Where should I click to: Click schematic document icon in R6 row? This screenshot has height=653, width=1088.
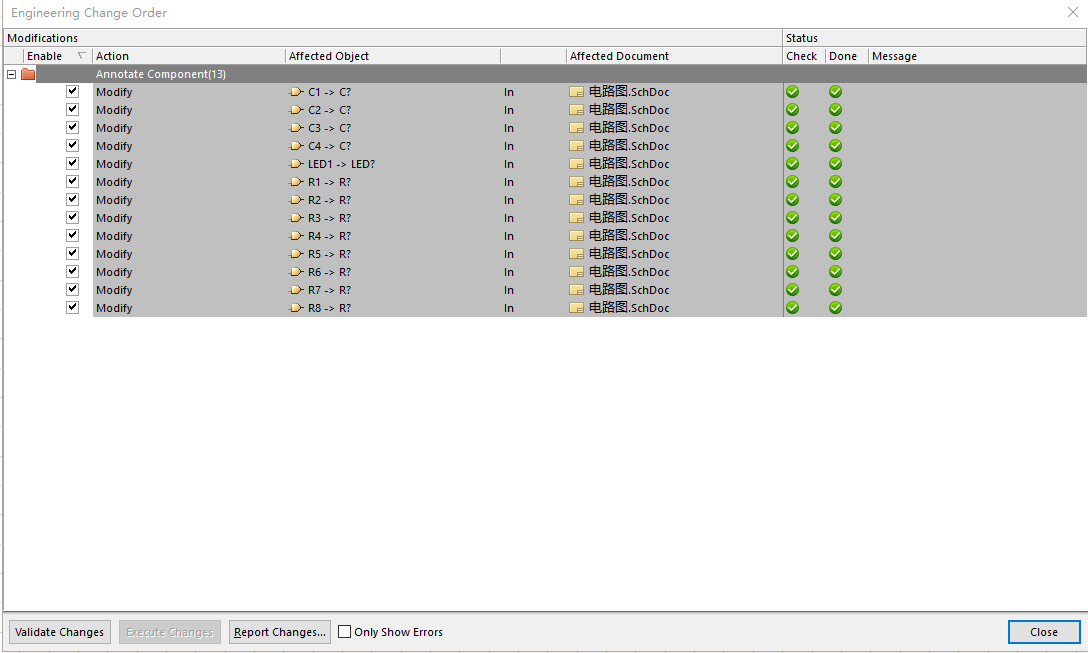[577, 272]
